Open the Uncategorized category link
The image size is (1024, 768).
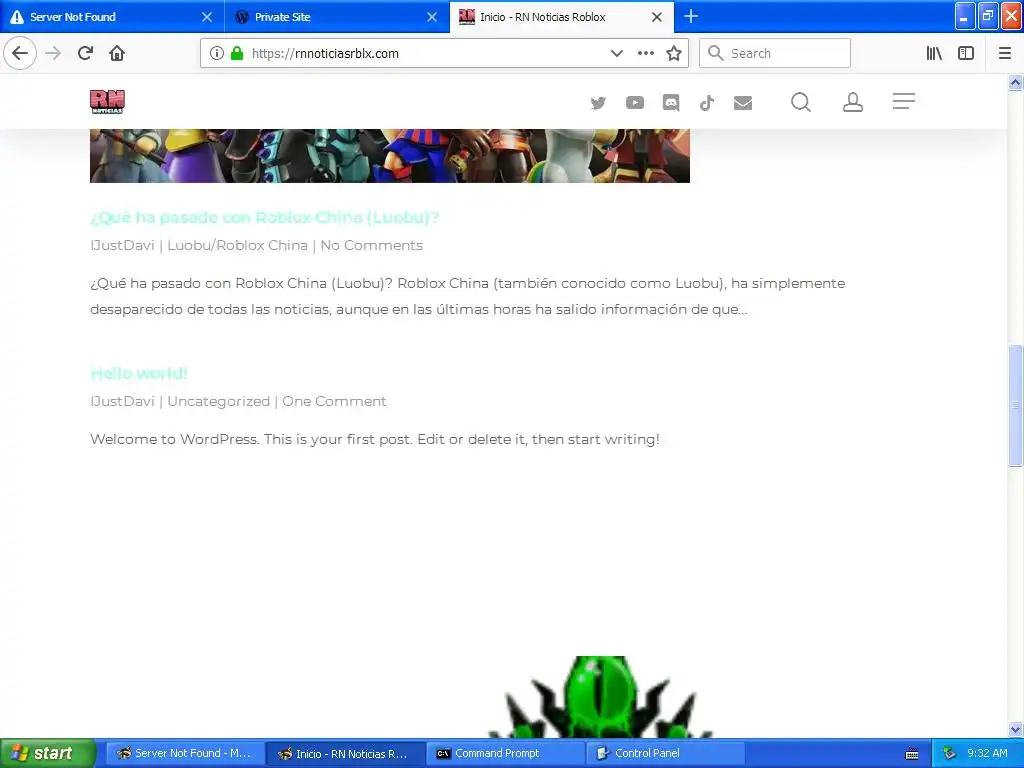tap(218, 402)
